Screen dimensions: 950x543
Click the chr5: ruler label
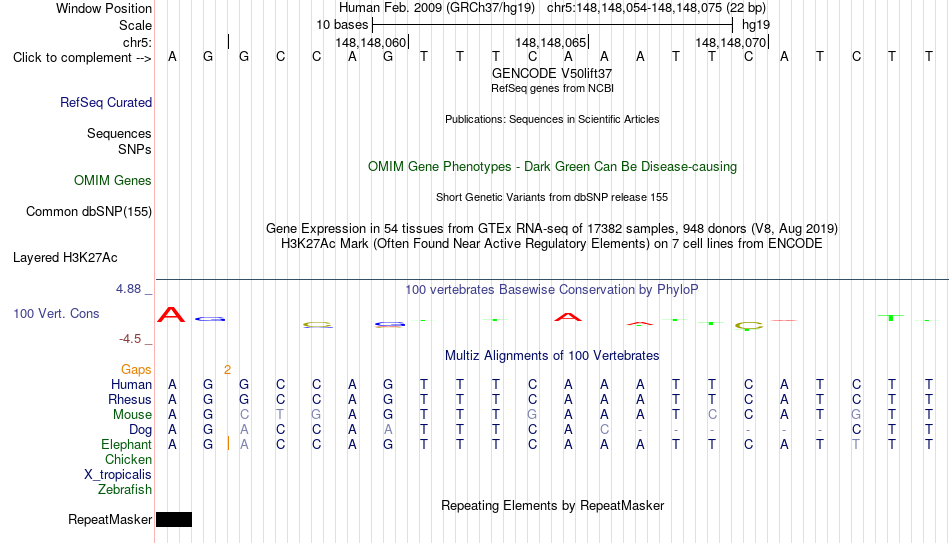coord(138,42)
